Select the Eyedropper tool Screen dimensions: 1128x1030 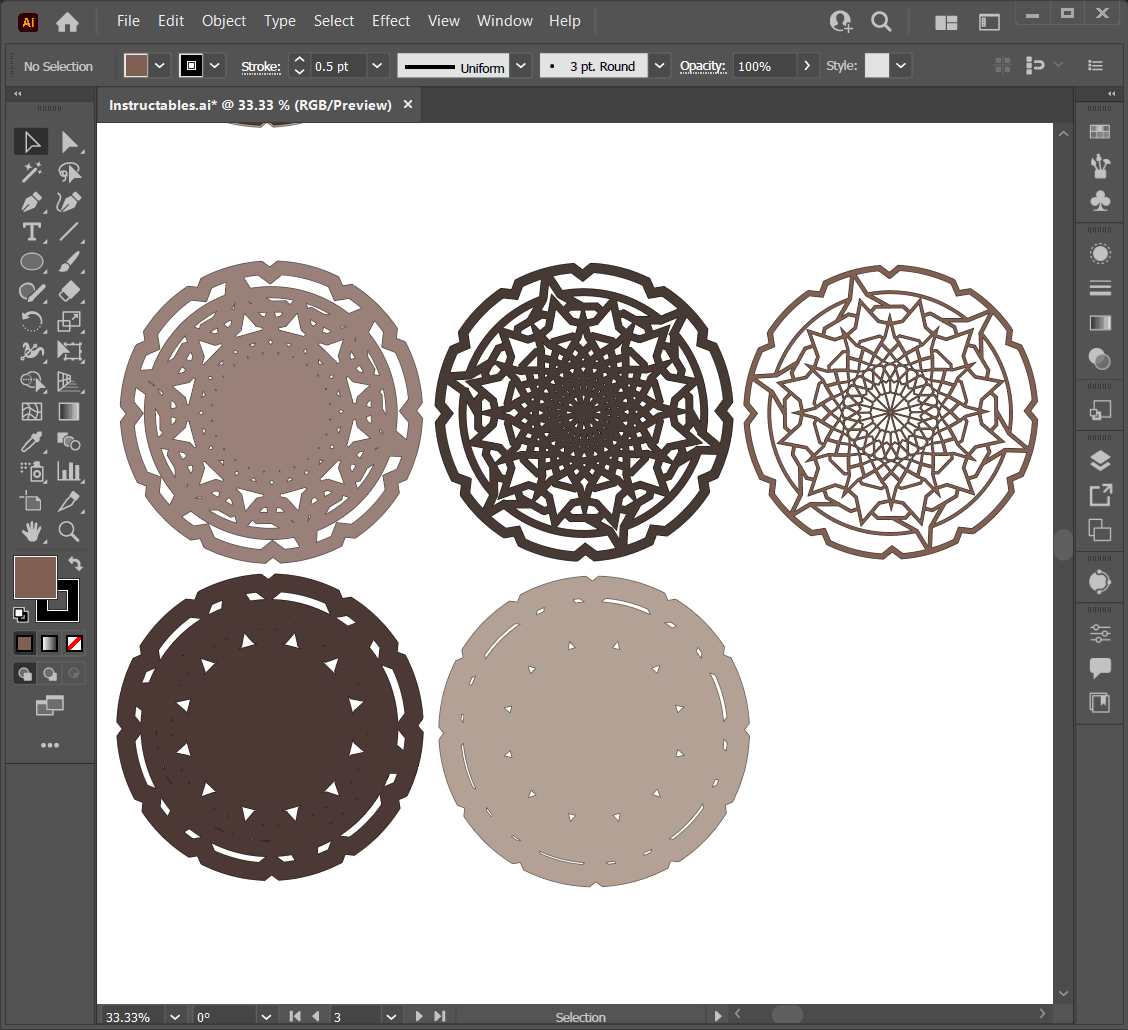[x=31, y=442]
